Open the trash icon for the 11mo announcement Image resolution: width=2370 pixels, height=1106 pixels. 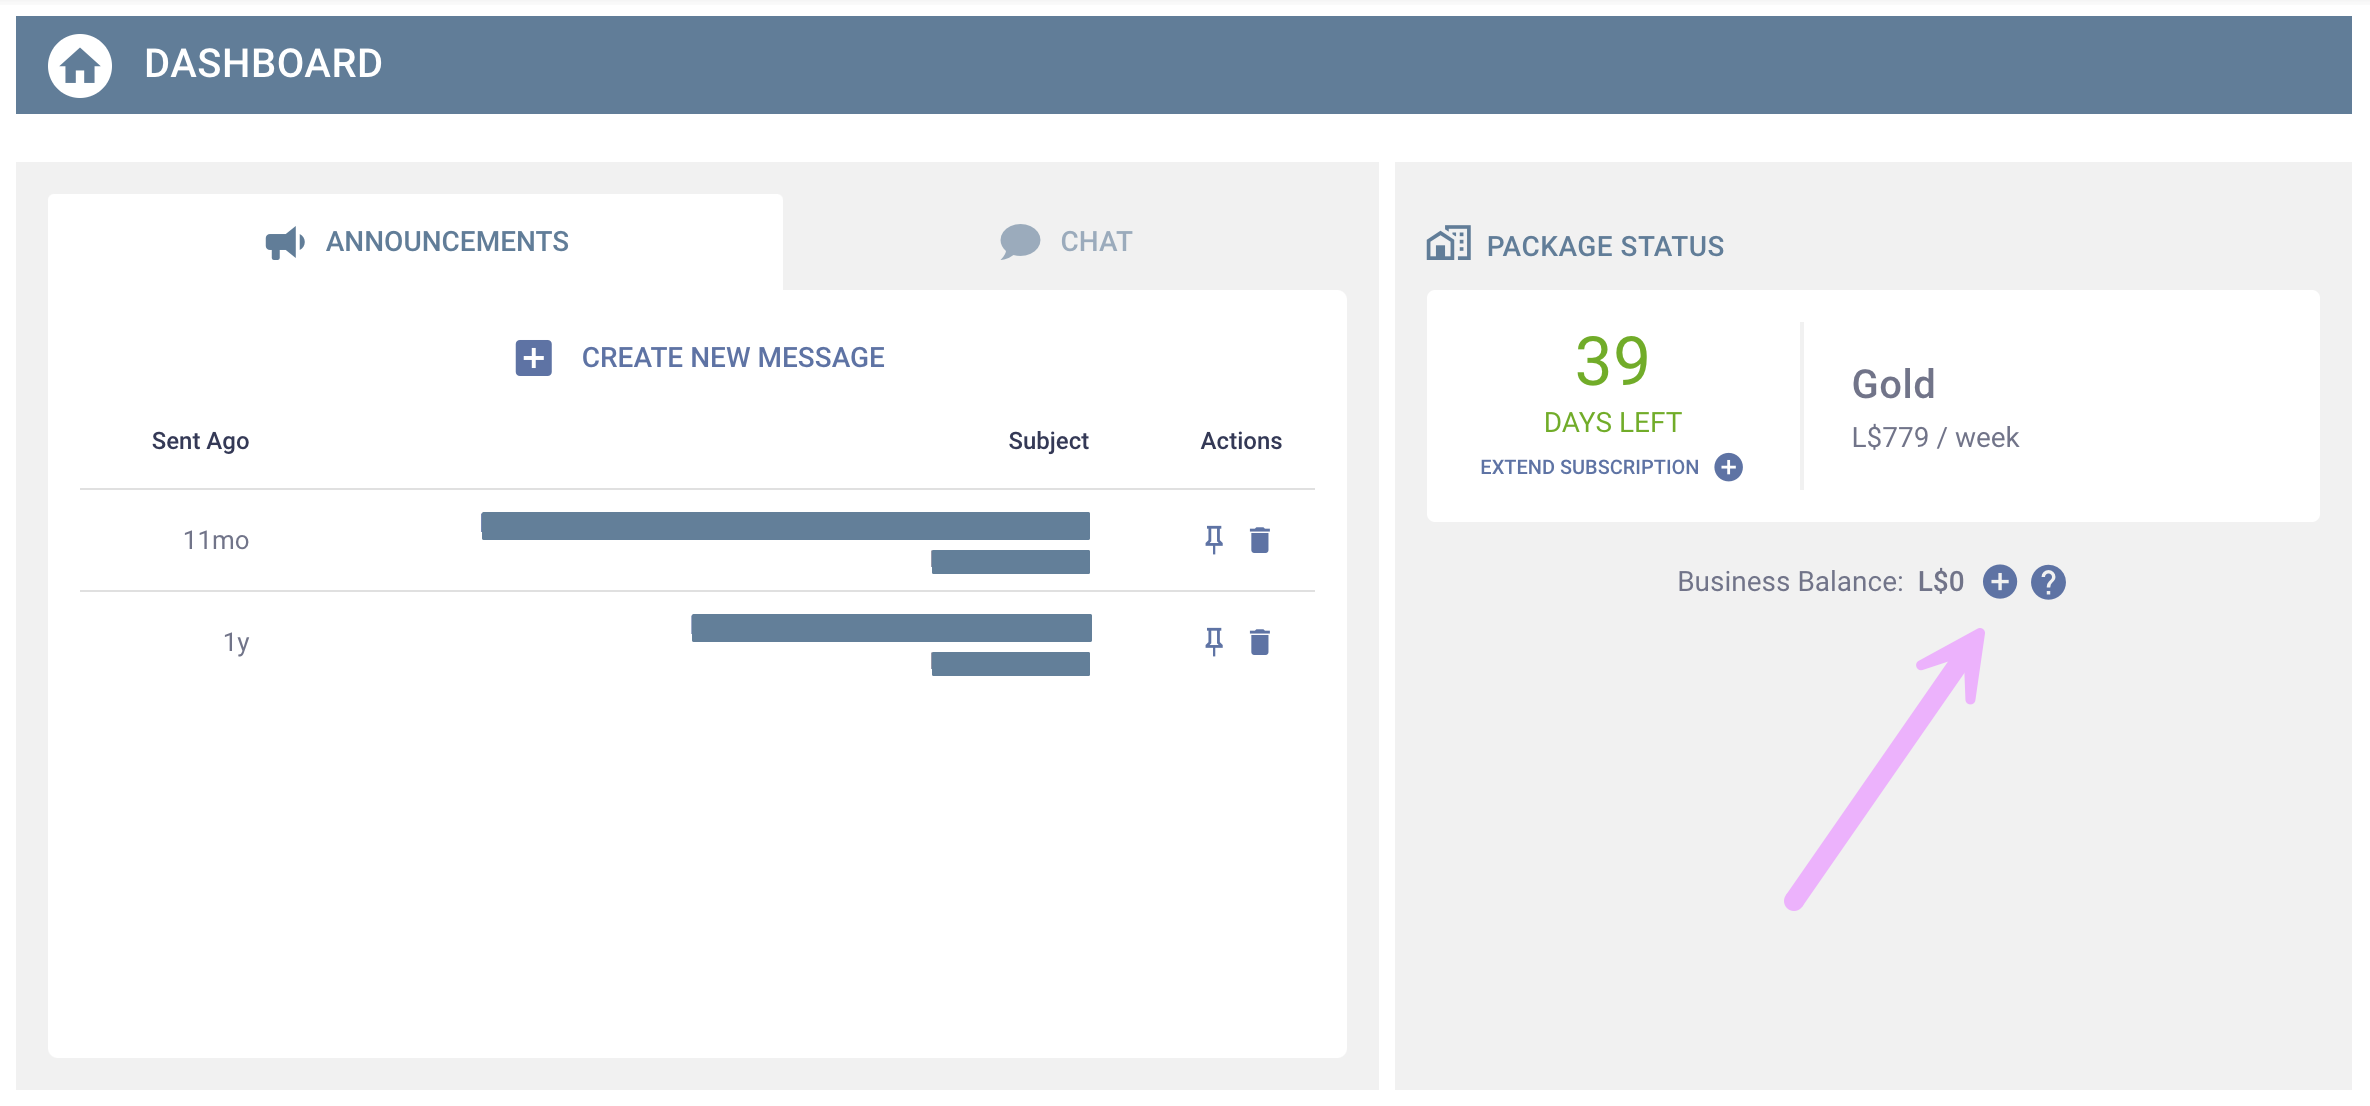[x=1259, y=539]
